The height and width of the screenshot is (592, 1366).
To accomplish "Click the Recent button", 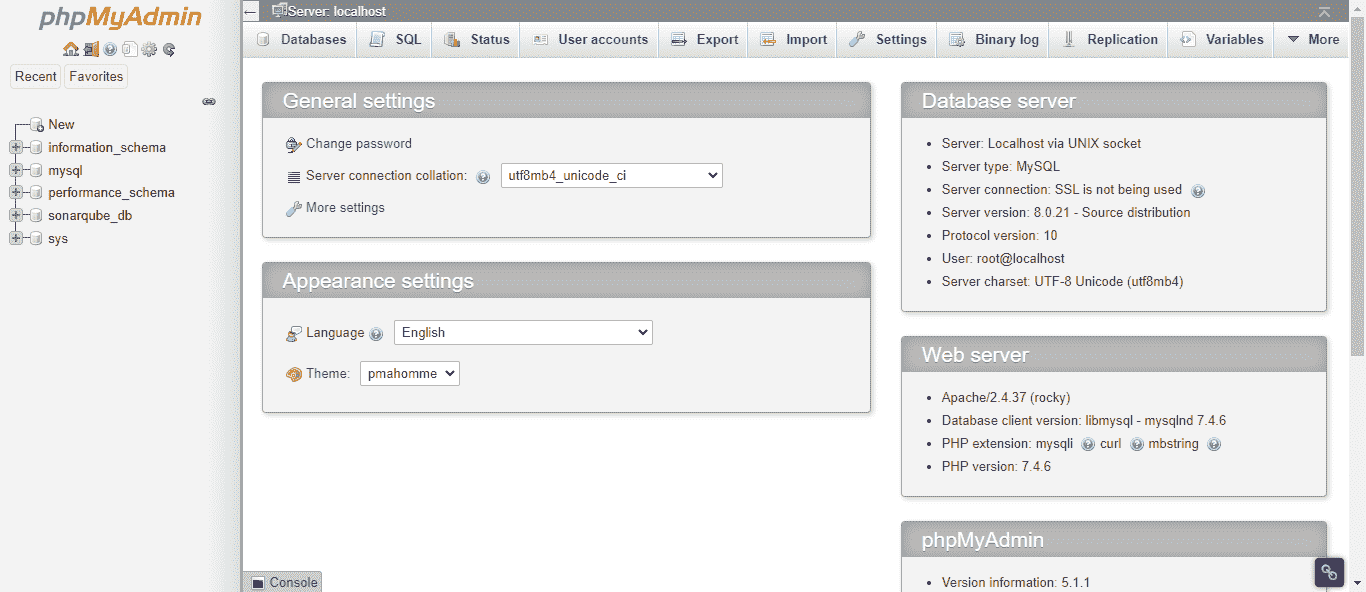I will click(36, 76).
